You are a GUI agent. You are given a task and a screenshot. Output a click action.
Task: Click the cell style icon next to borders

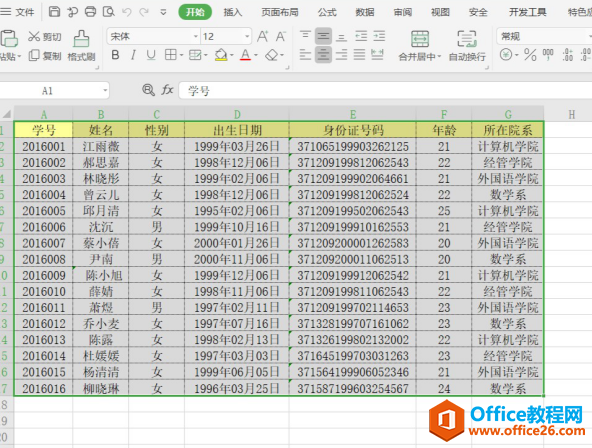point(195,55)
